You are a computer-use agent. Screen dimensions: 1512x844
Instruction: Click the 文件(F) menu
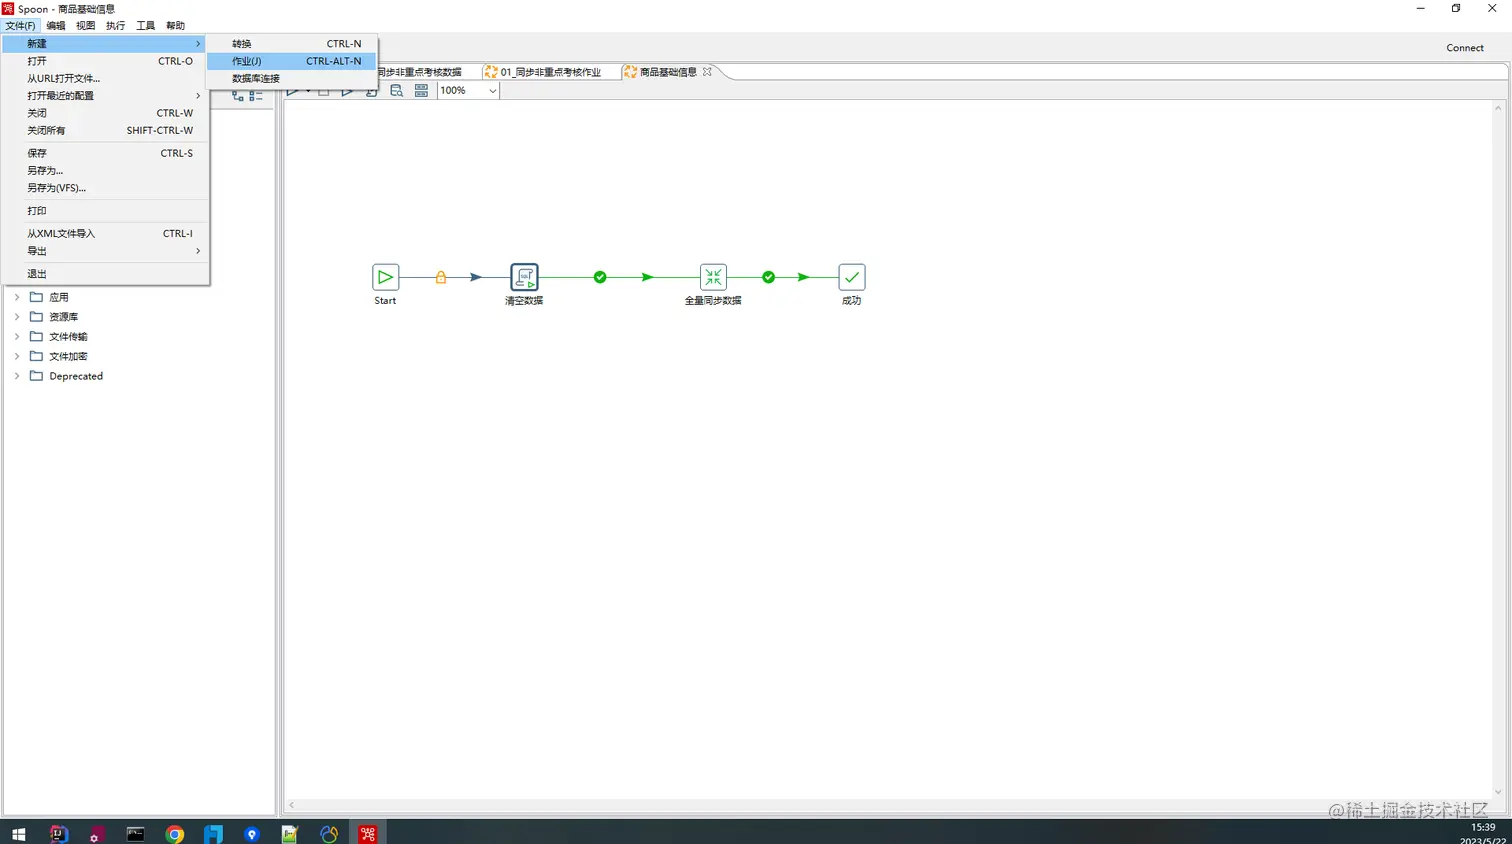(20, 25)
